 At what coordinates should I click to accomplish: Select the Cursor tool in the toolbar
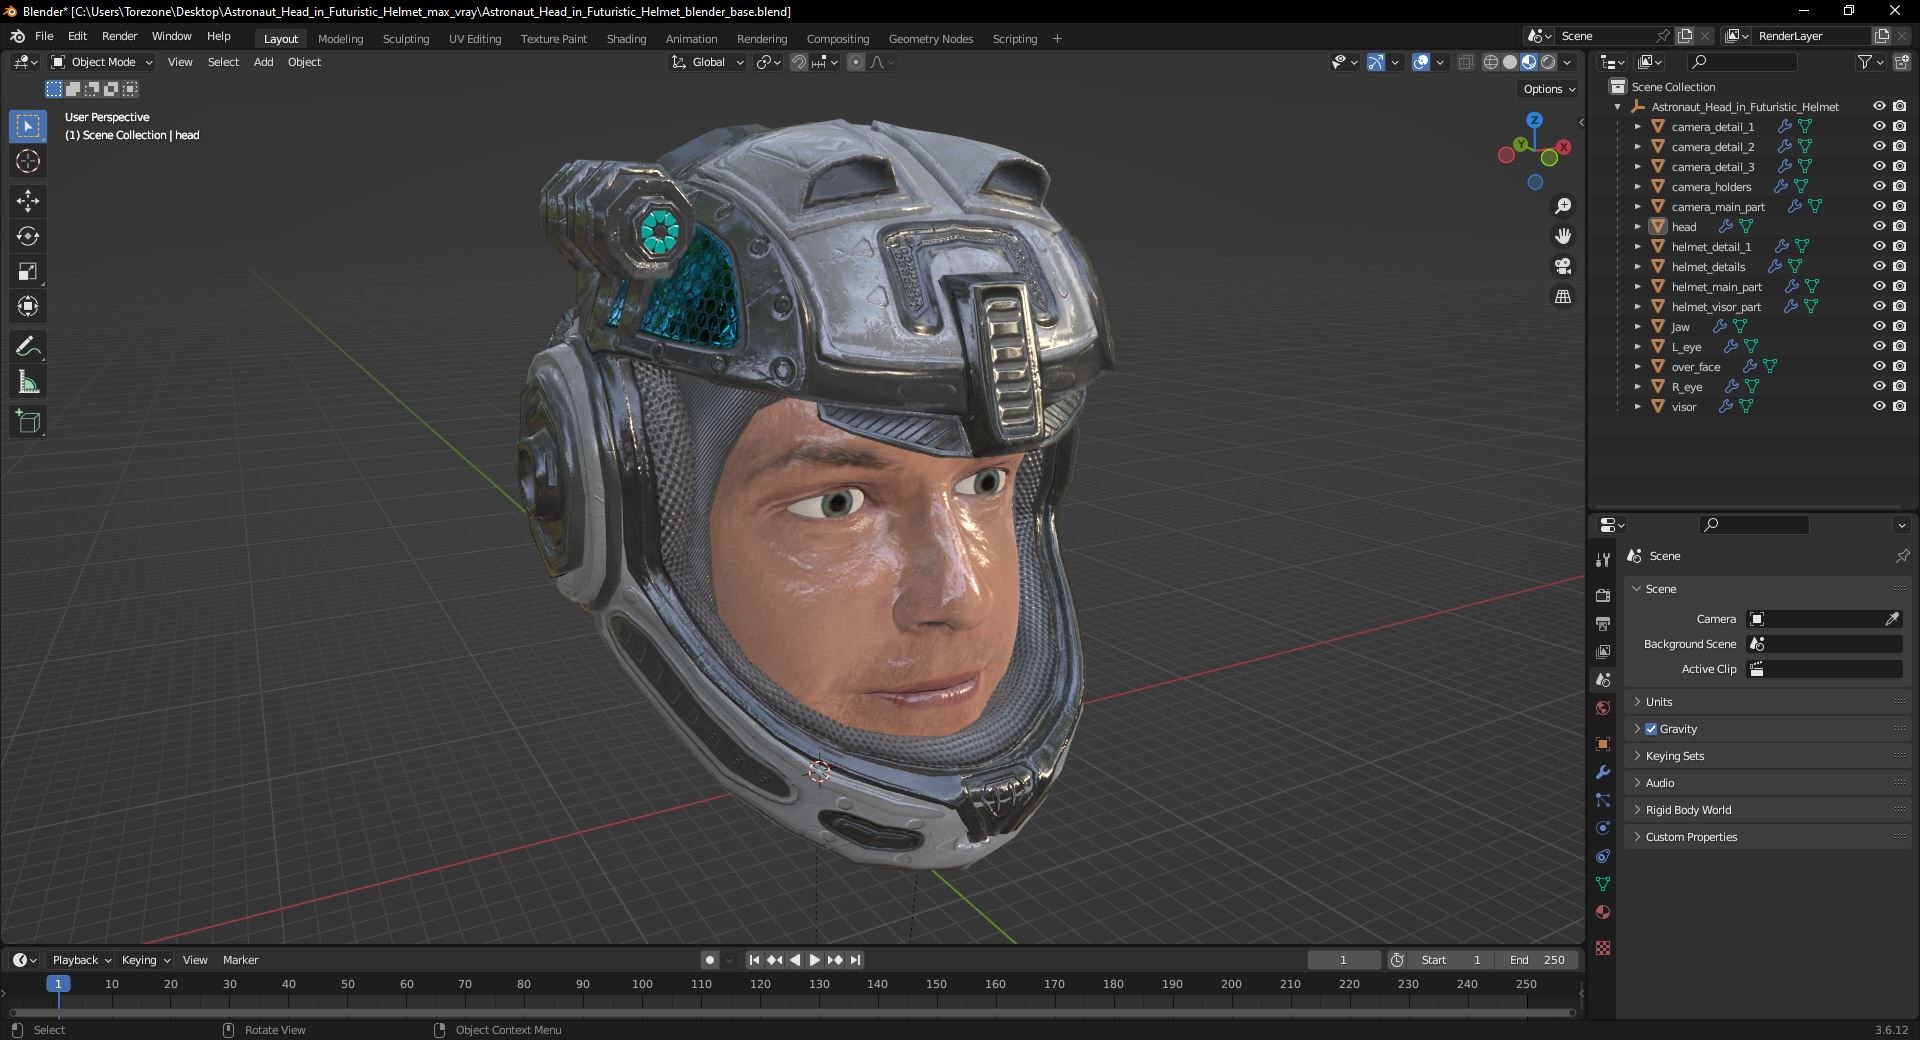click(28, 161)
